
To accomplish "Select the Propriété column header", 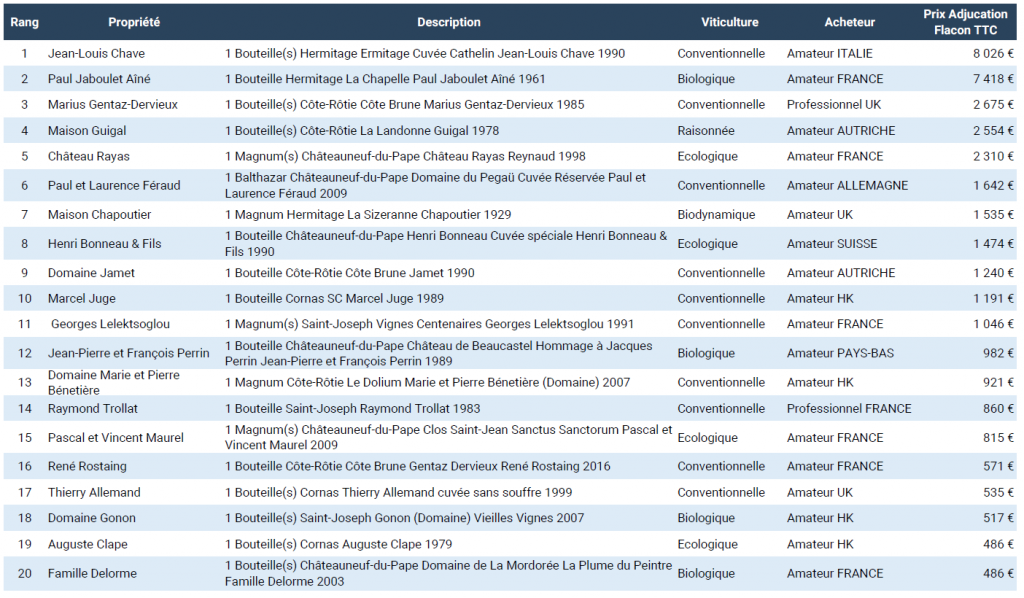I will click(134, 22).
